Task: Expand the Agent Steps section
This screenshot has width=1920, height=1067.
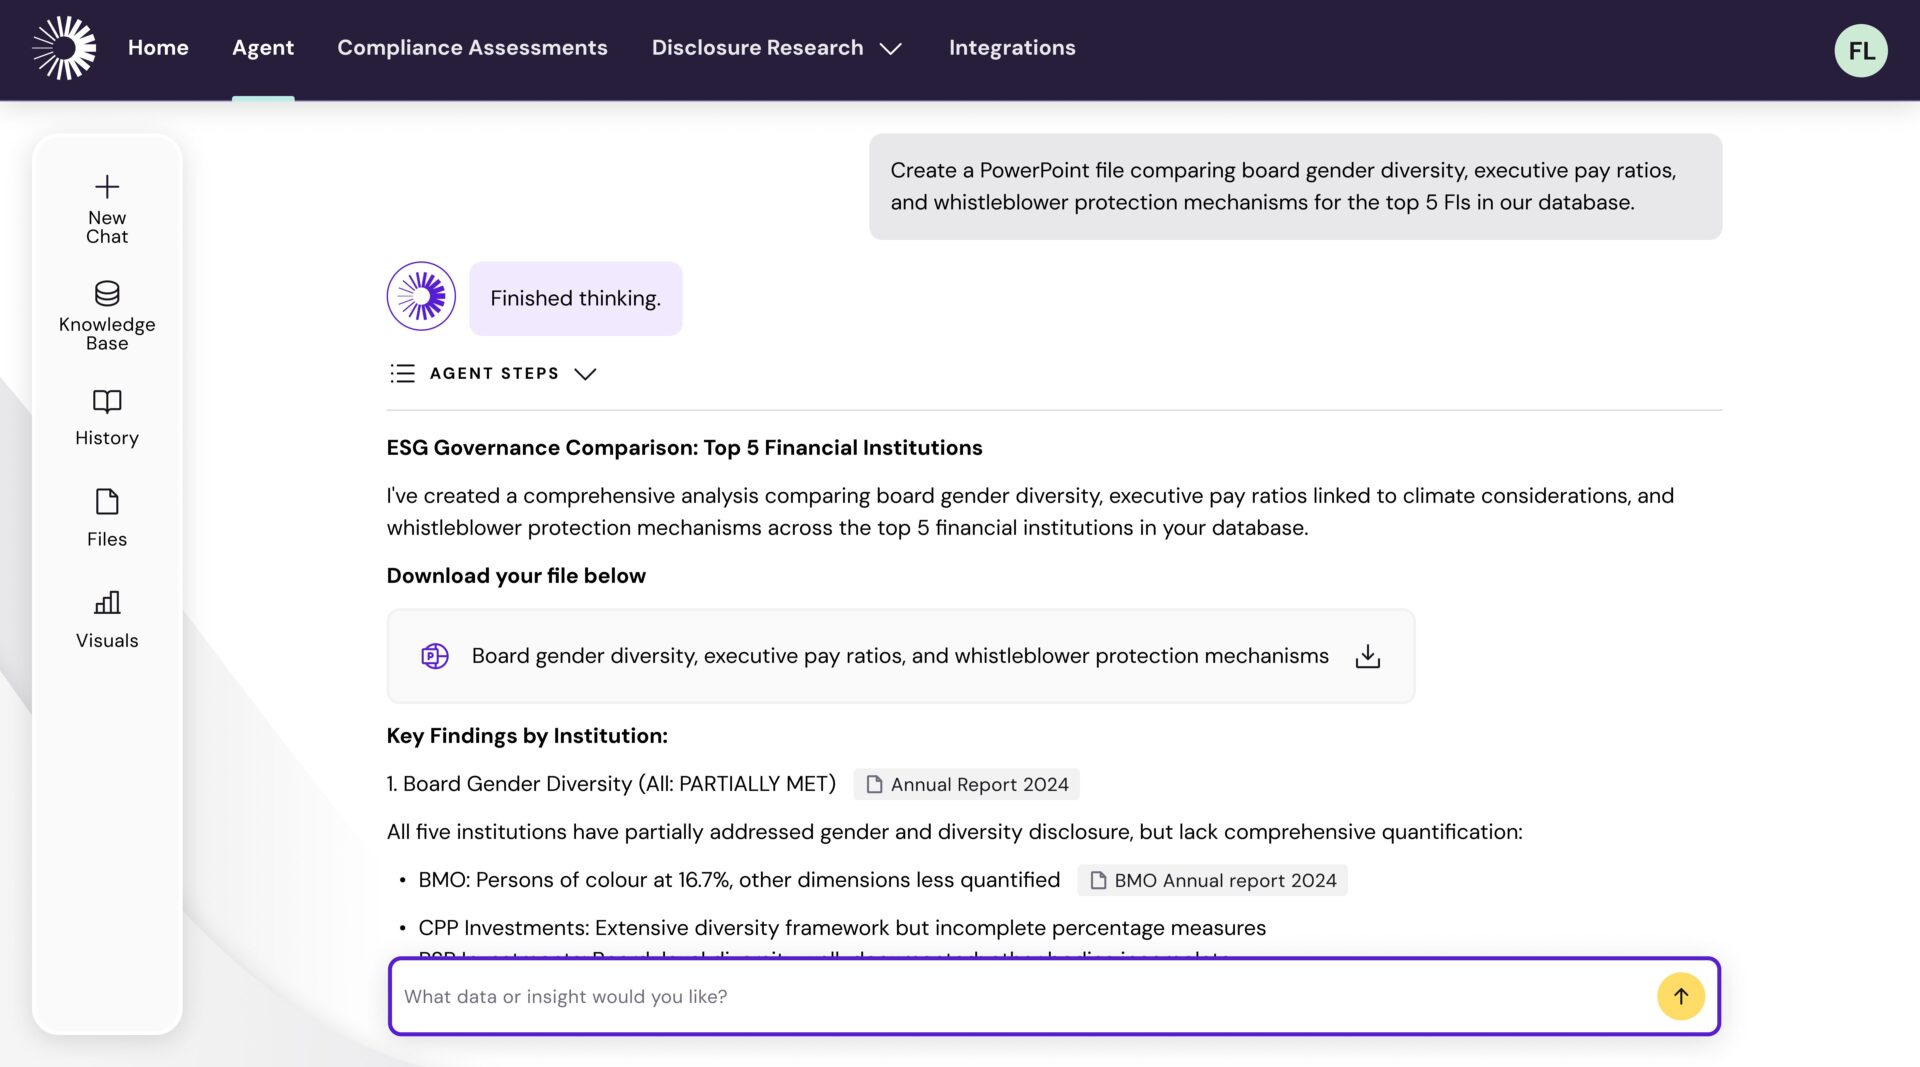Action: 585,374
